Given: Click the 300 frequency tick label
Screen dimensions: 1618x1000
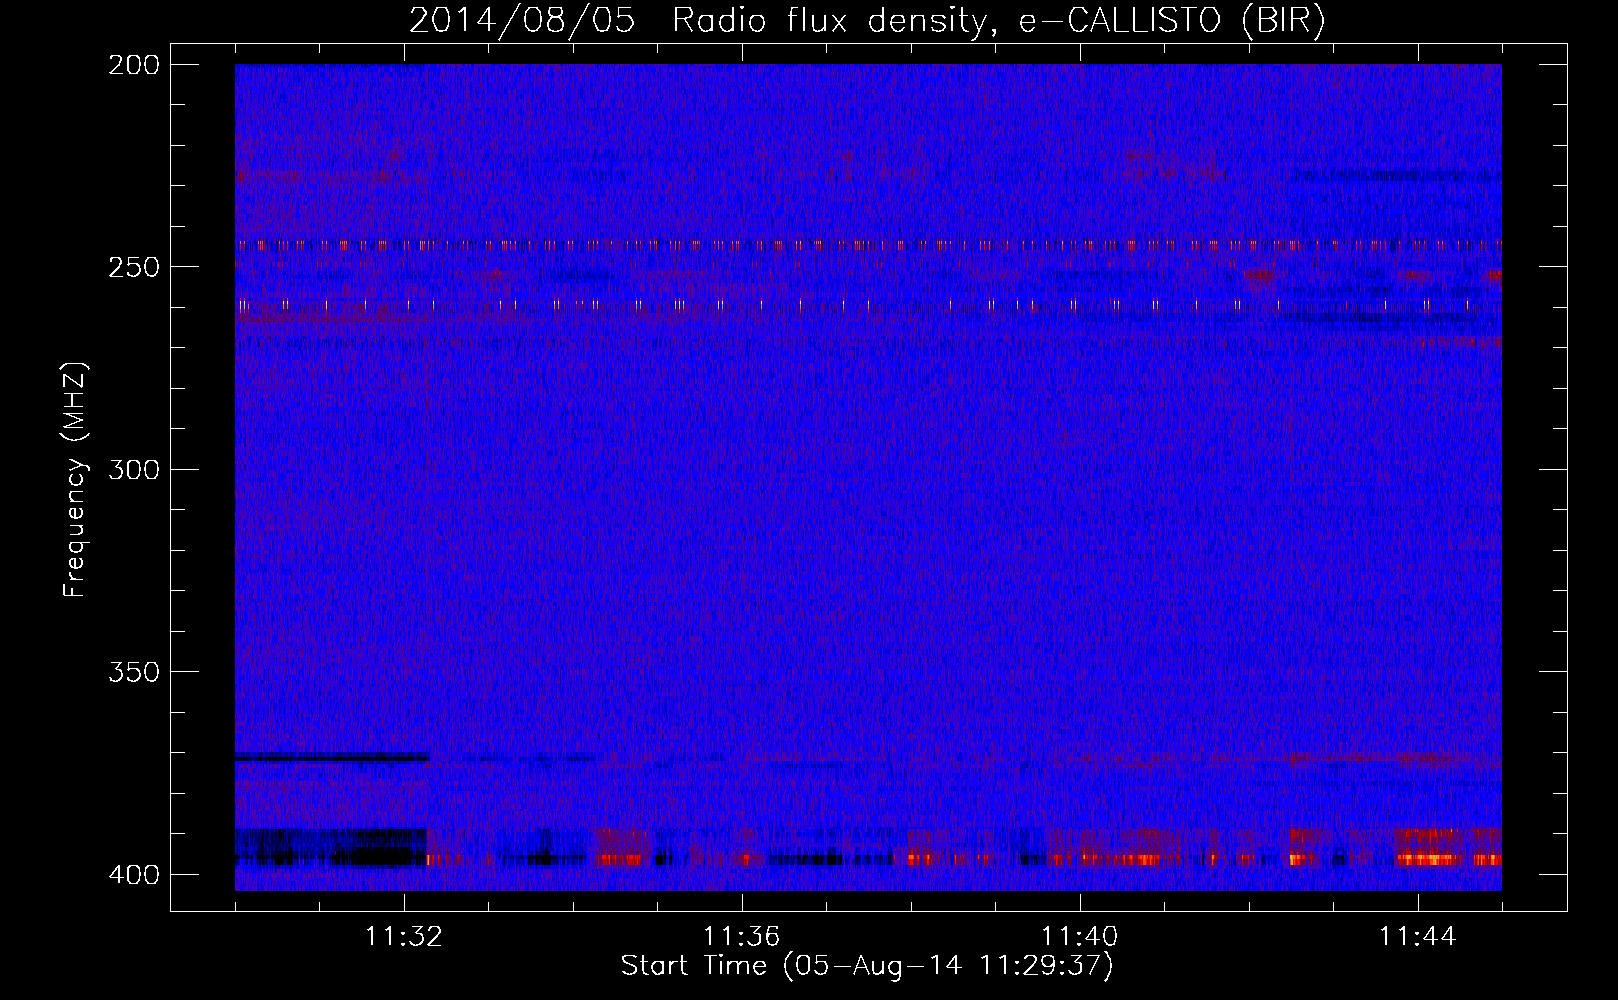Looking at the screenshot, I should (133, 470).
